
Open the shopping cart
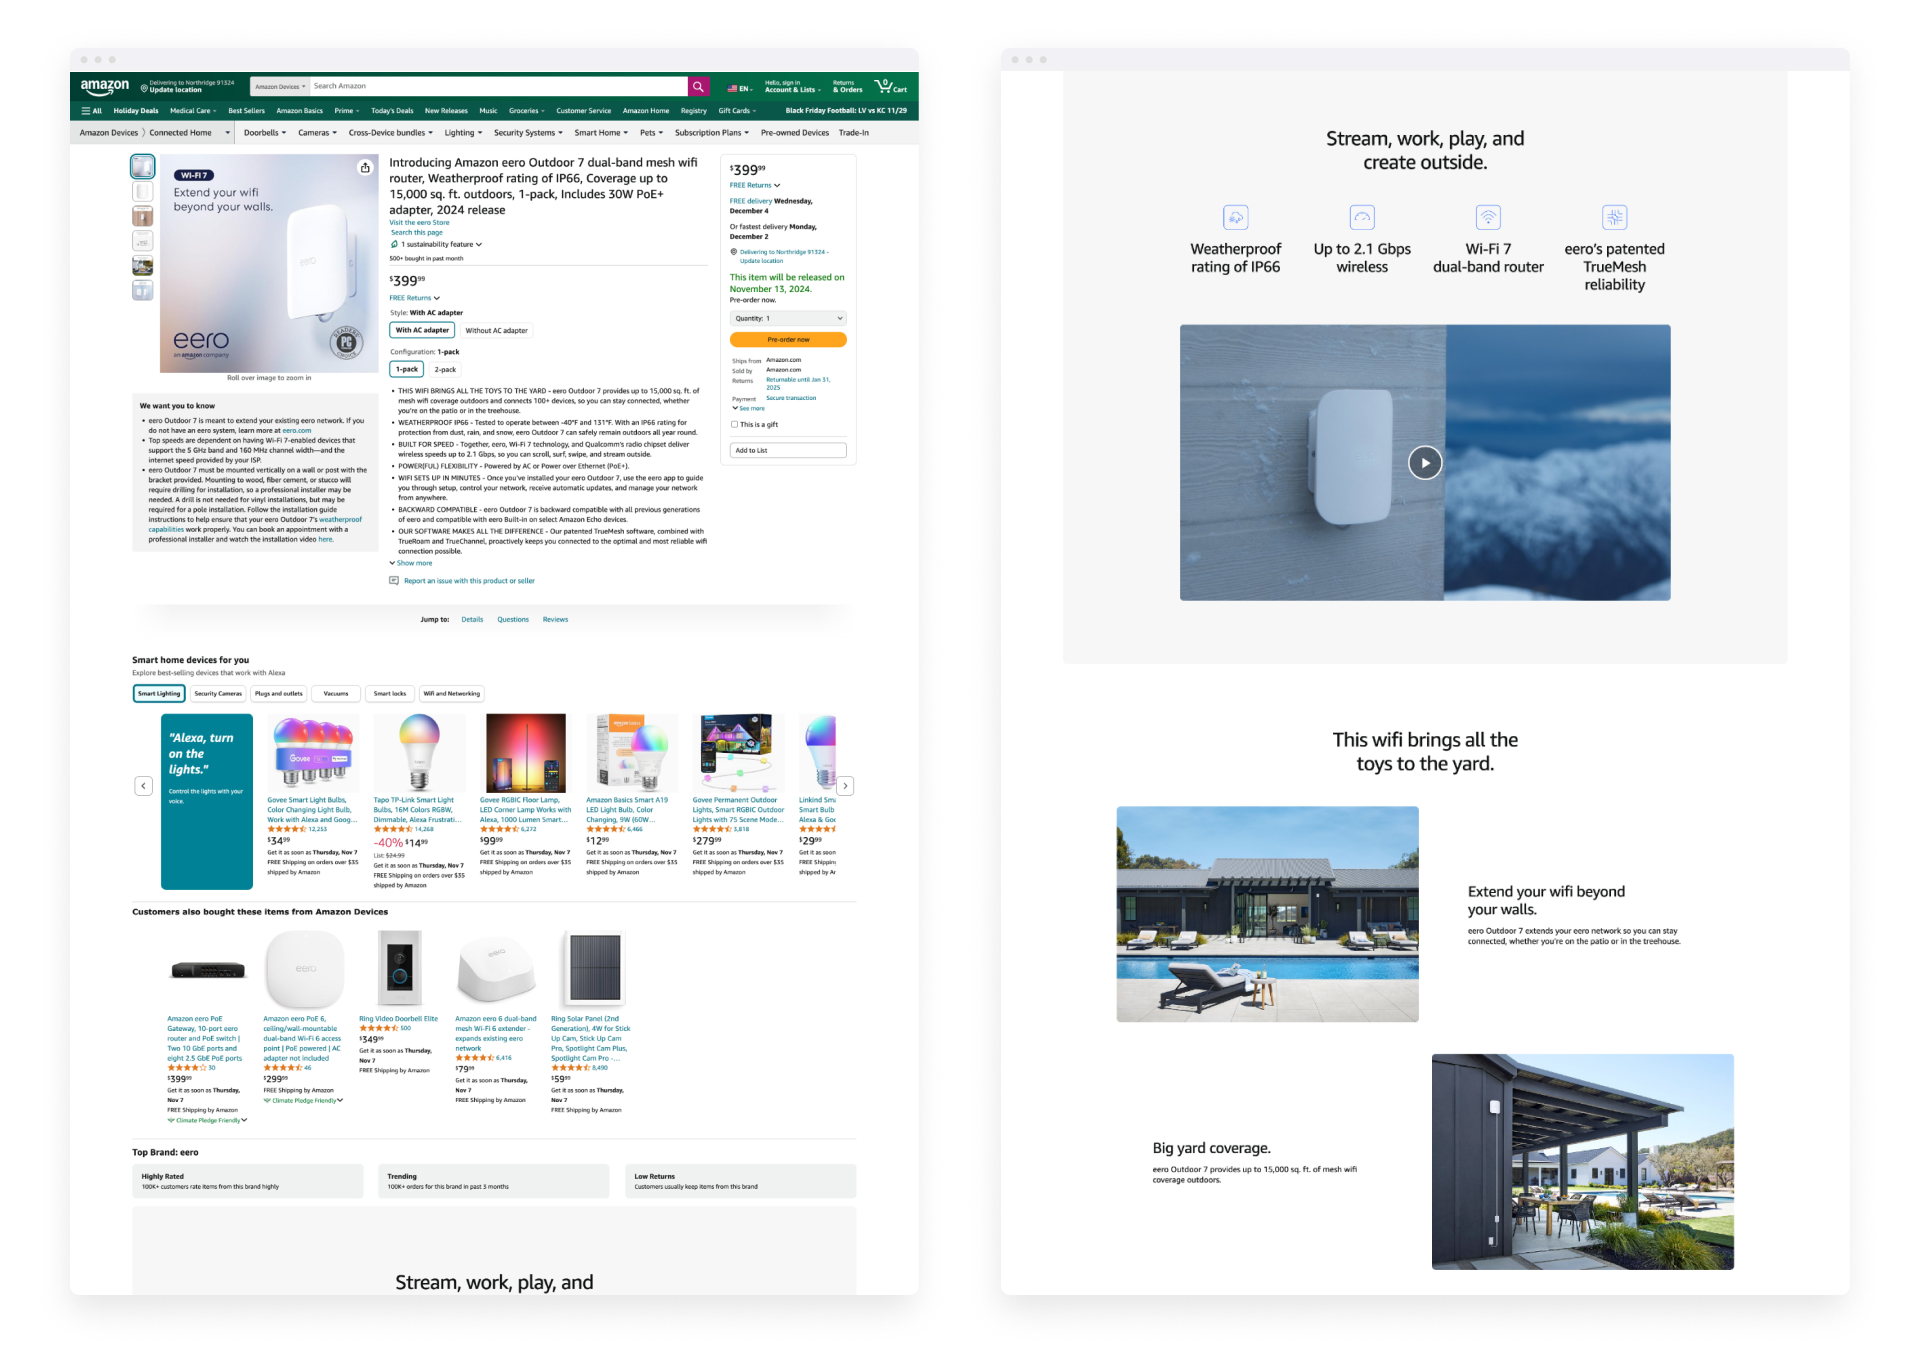pos(890,86)
